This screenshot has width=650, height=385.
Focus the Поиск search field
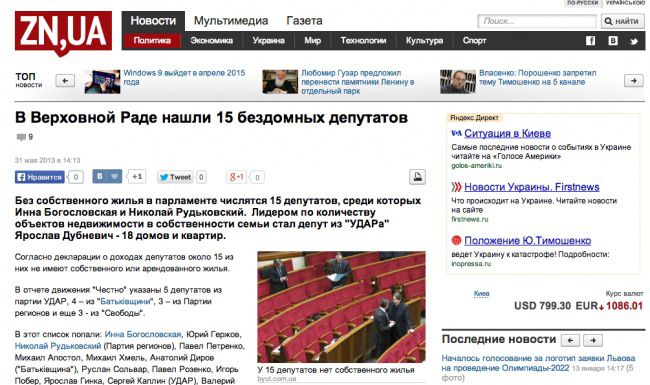coord(537,21)
